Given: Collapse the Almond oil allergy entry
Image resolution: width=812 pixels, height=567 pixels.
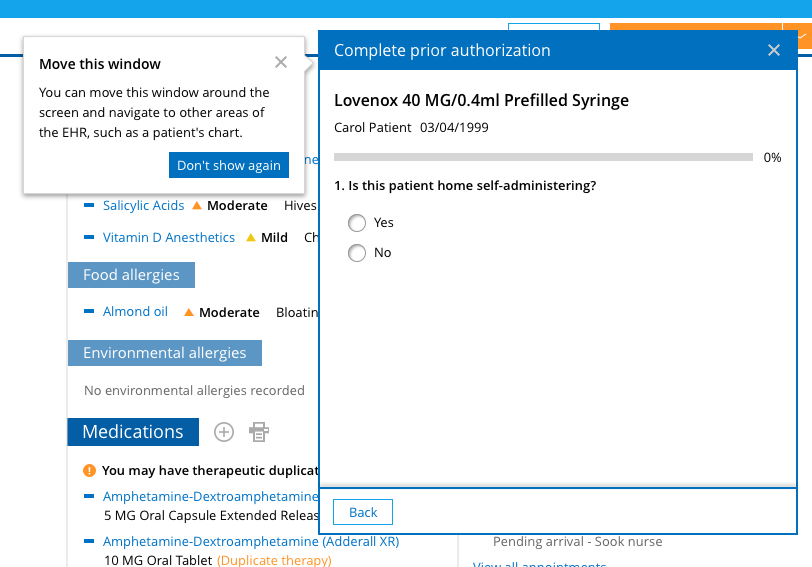Looking at the screenshot, I should coord(89,312).
